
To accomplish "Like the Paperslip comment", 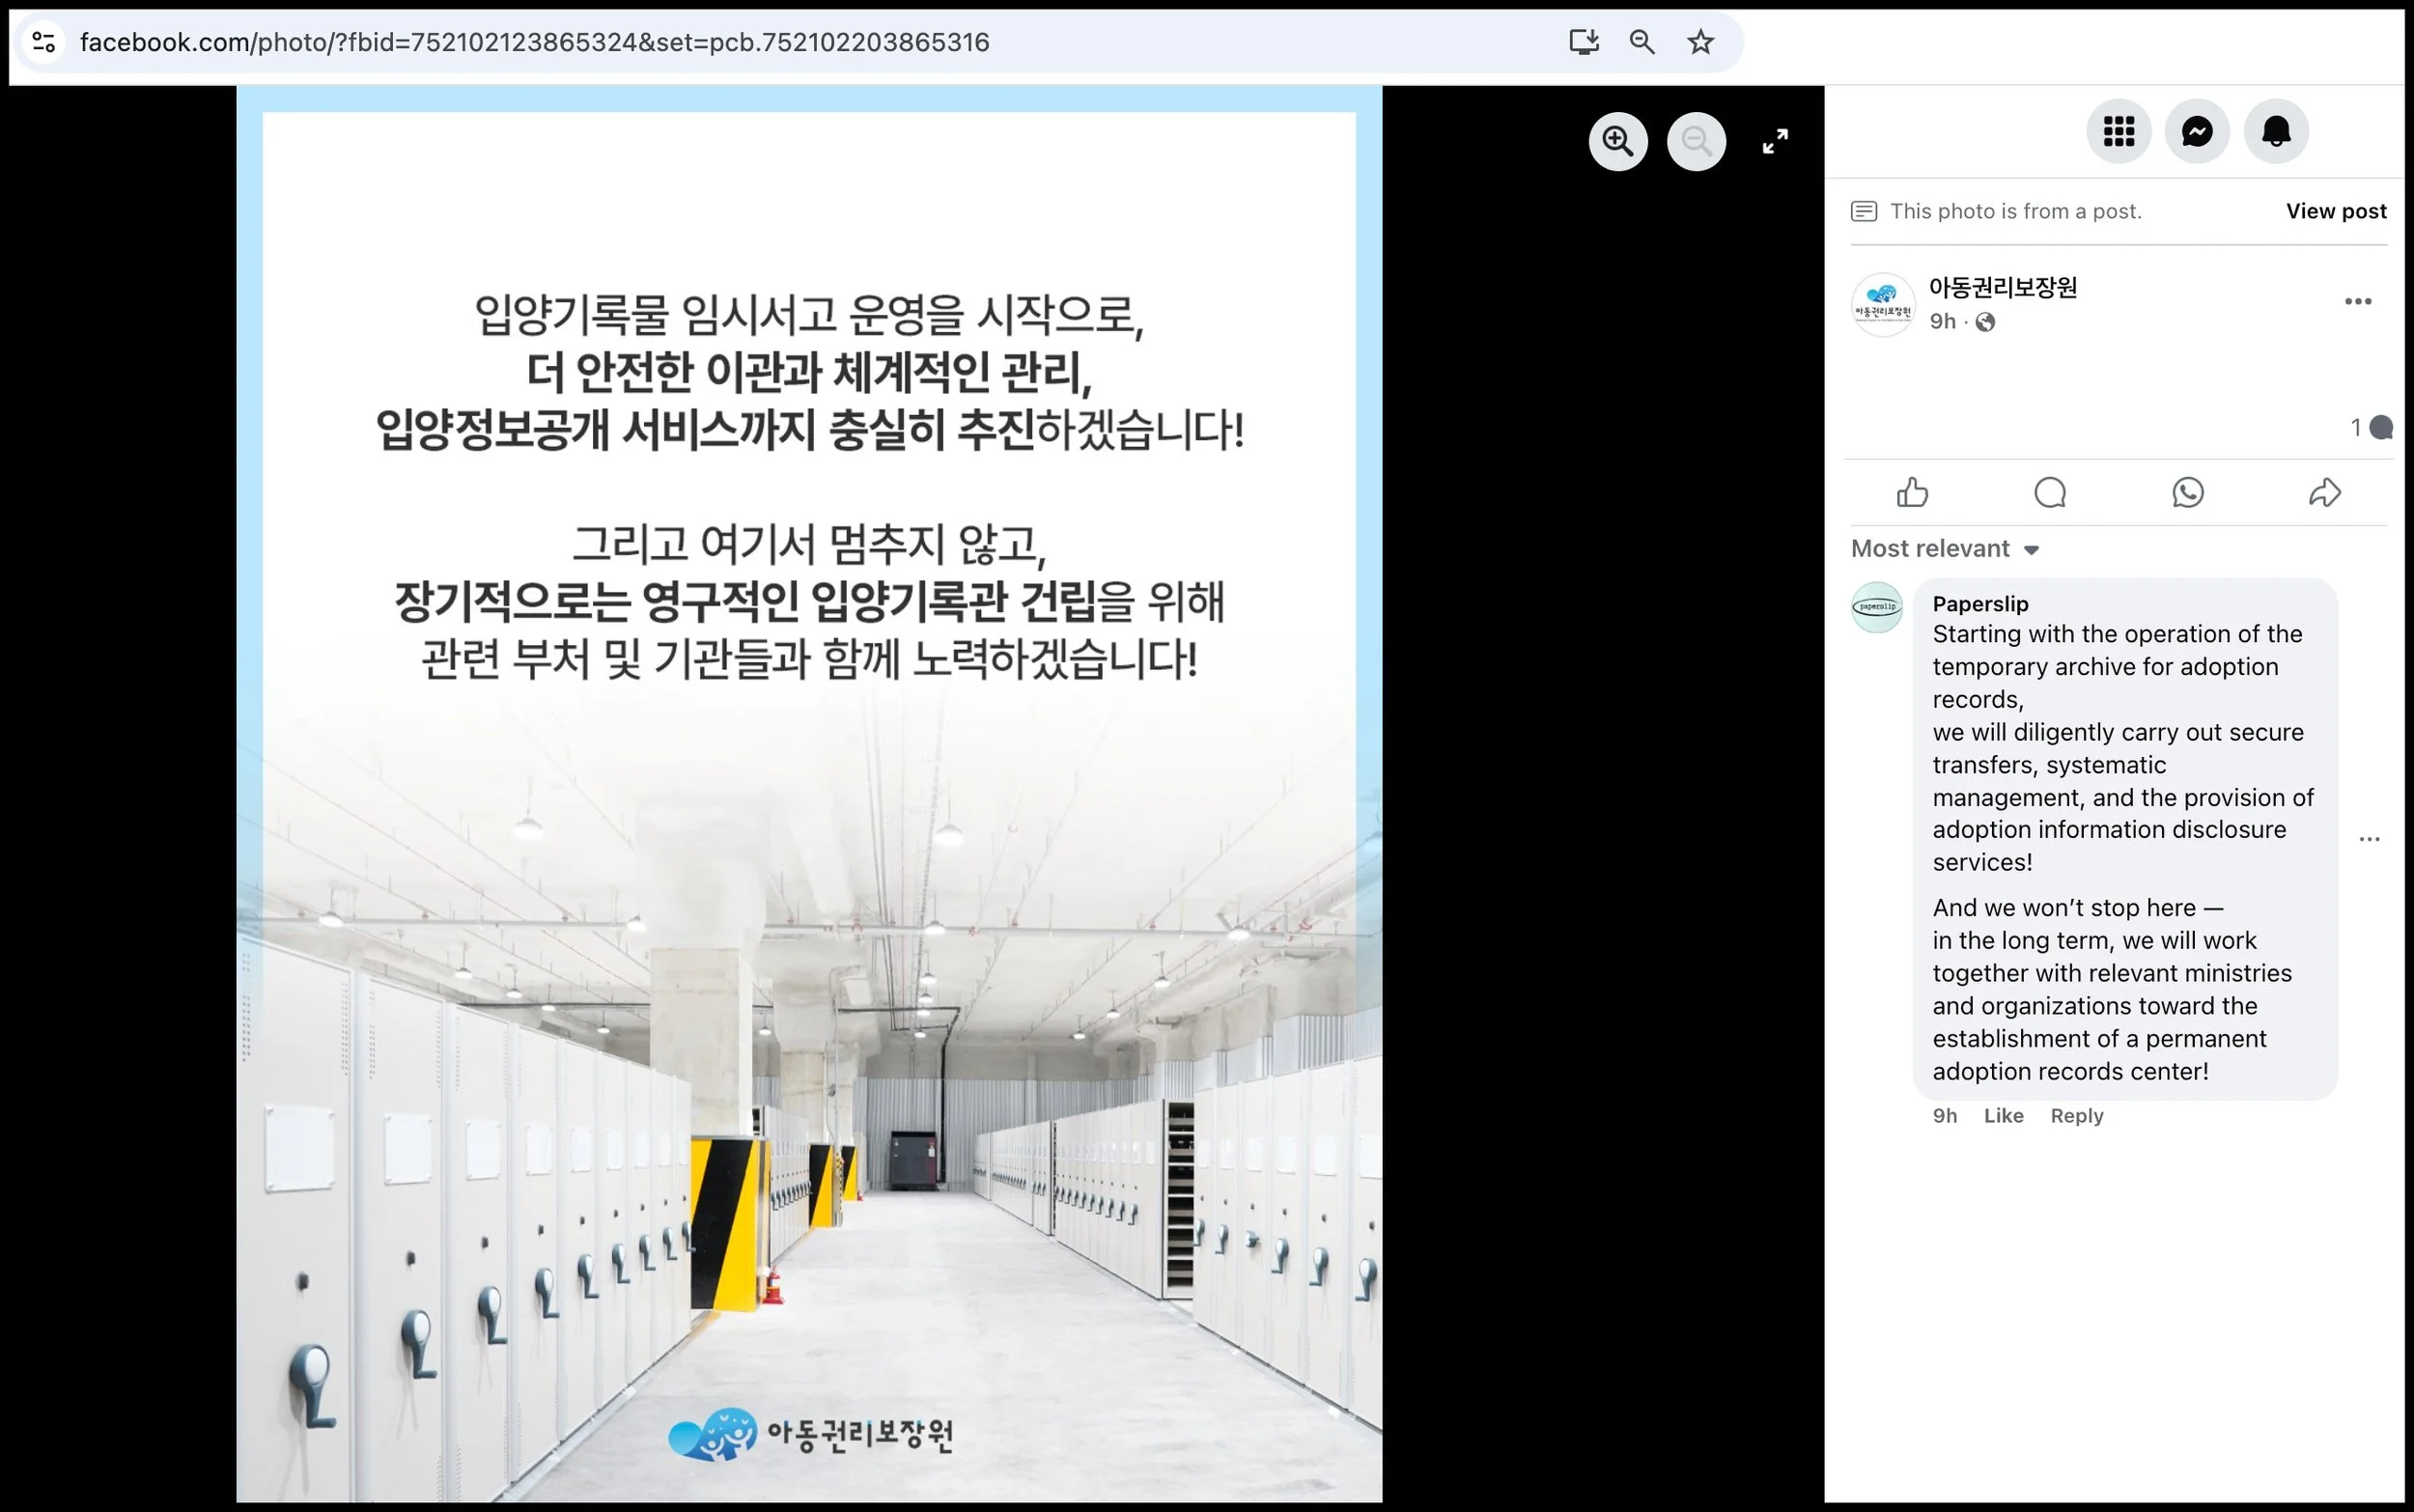I will click(x=2002, y=1116).
